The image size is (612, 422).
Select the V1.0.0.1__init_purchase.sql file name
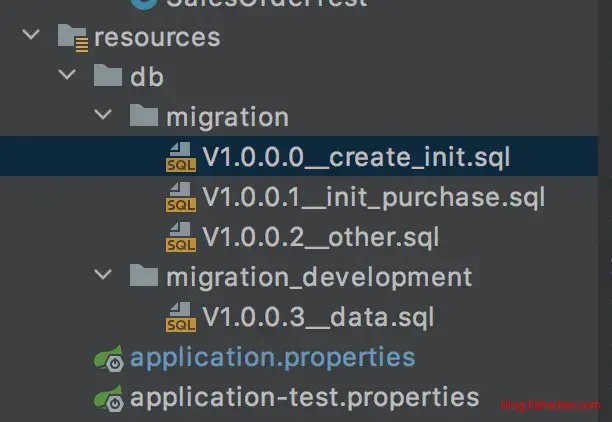tap(372, 197)
